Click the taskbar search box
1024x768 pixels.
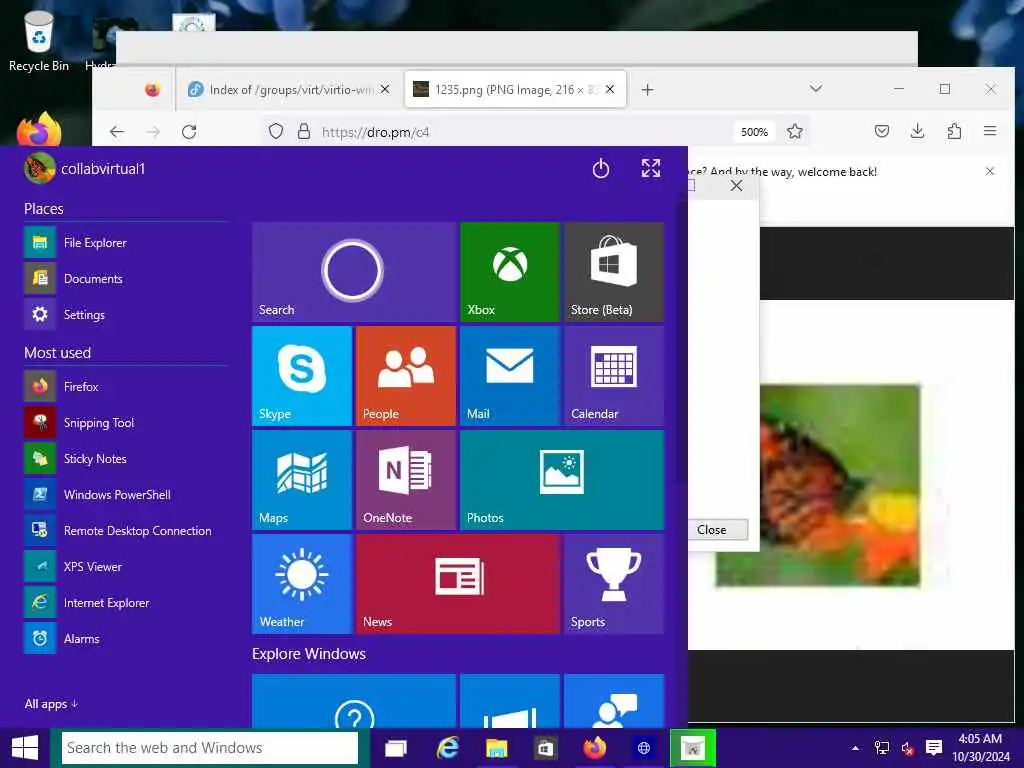(210, 748)
